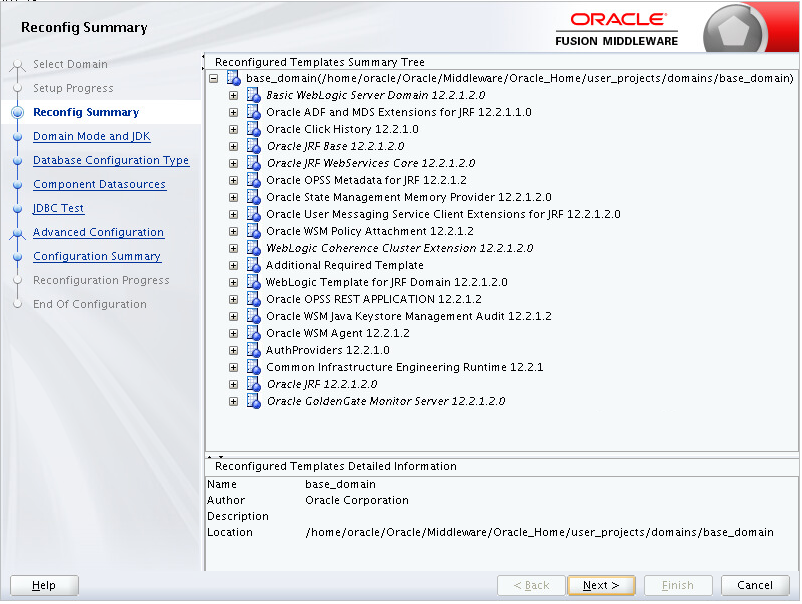Click the Oracle GoldenGate Monitor Server icon
This screenshot has width=802, height=604.
tap(254, 401)
